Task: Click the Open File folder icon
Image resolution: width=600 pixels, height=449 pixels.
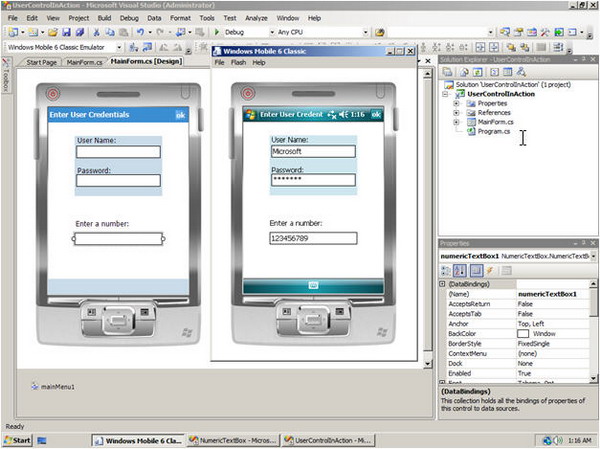Action: [x=53, y=32]
